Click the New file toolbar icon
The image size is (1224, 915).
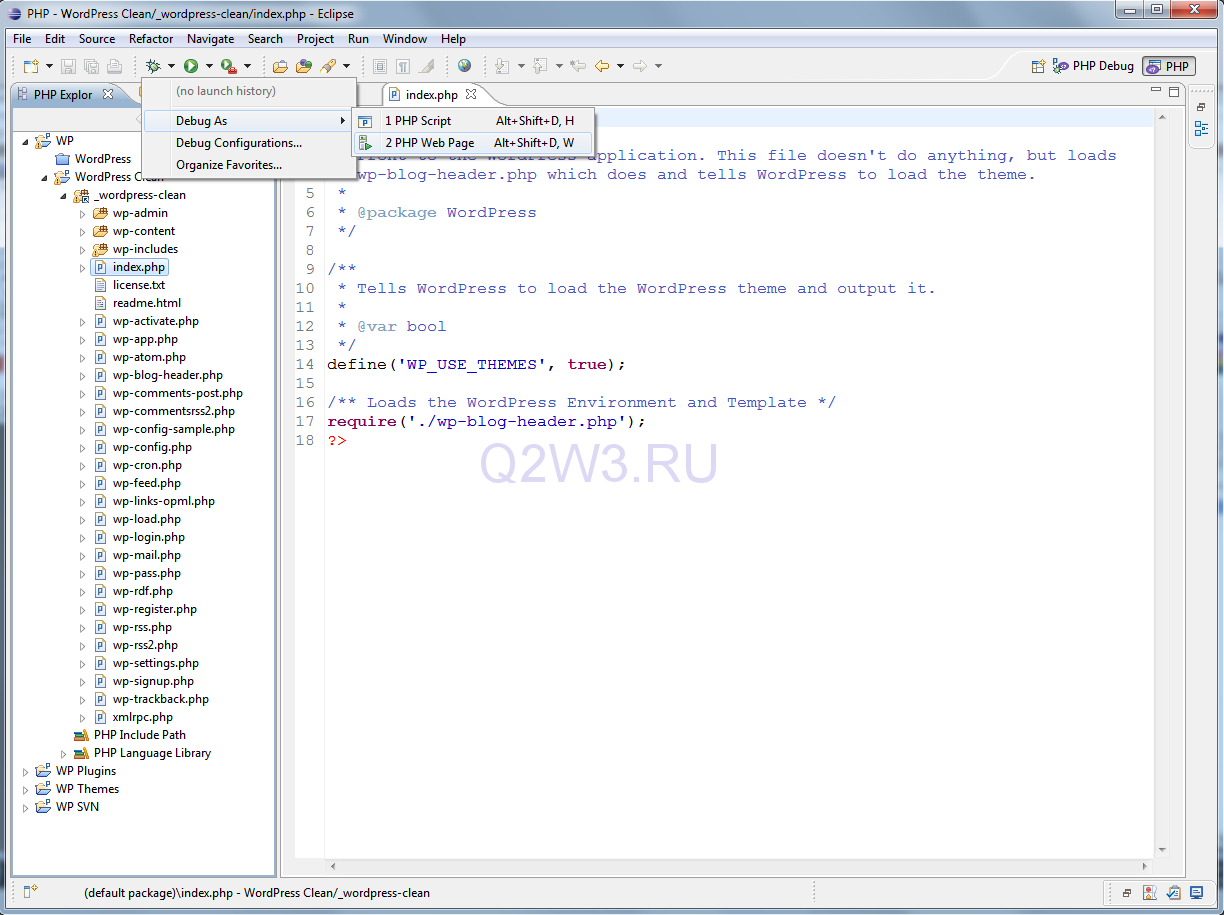tap(30, 66)
